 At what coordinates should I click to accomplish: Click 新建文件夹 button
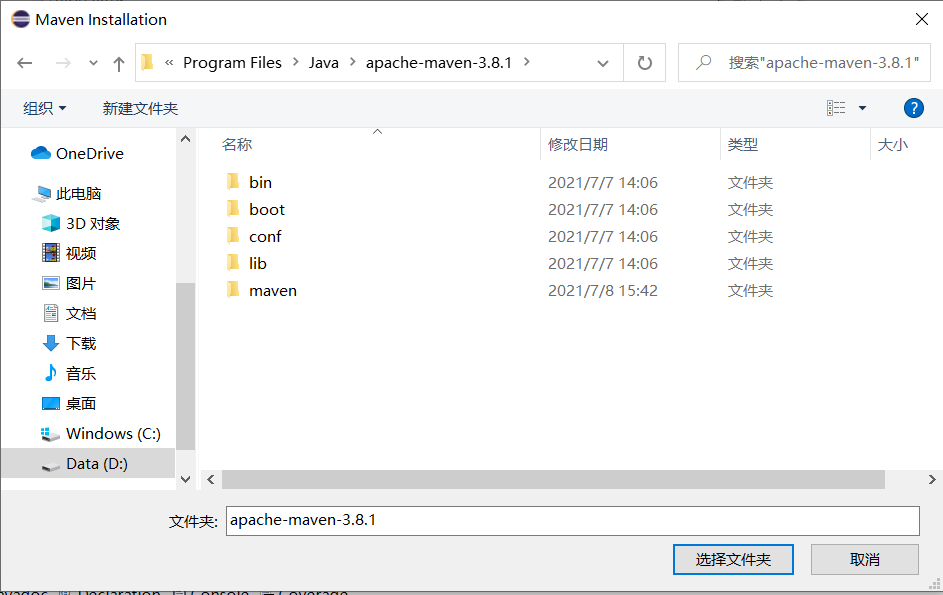[x=140, y=108]
